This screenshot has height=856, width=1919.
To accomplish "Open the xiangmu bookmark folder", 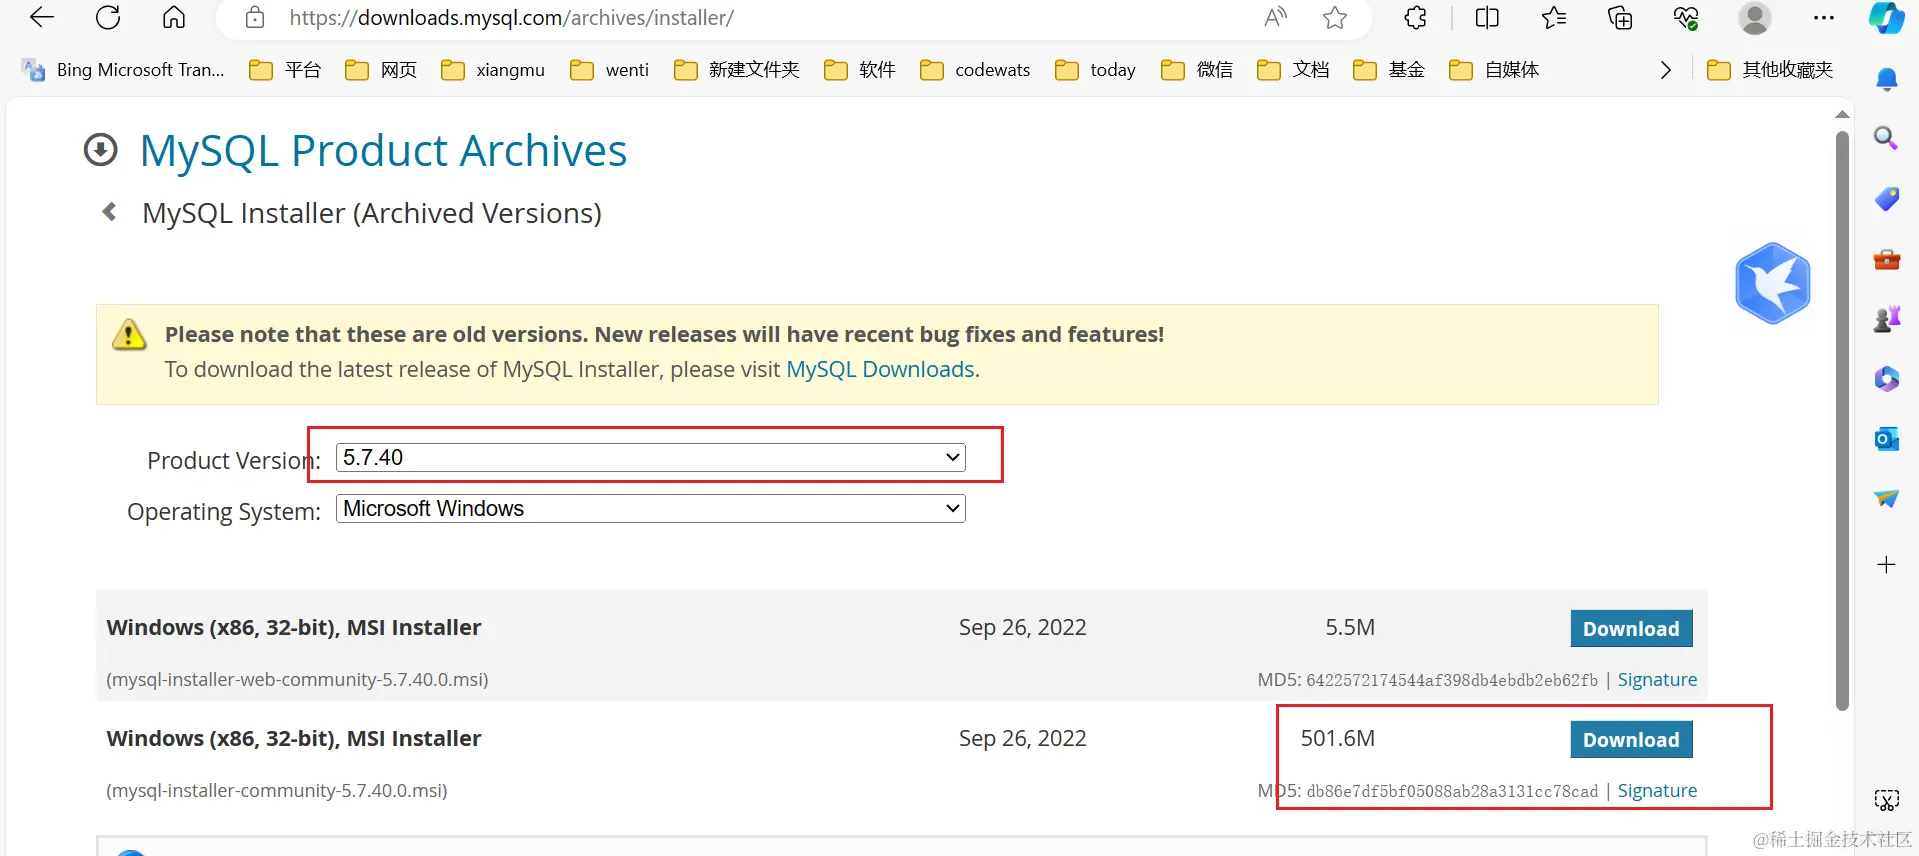I will 493,70.
